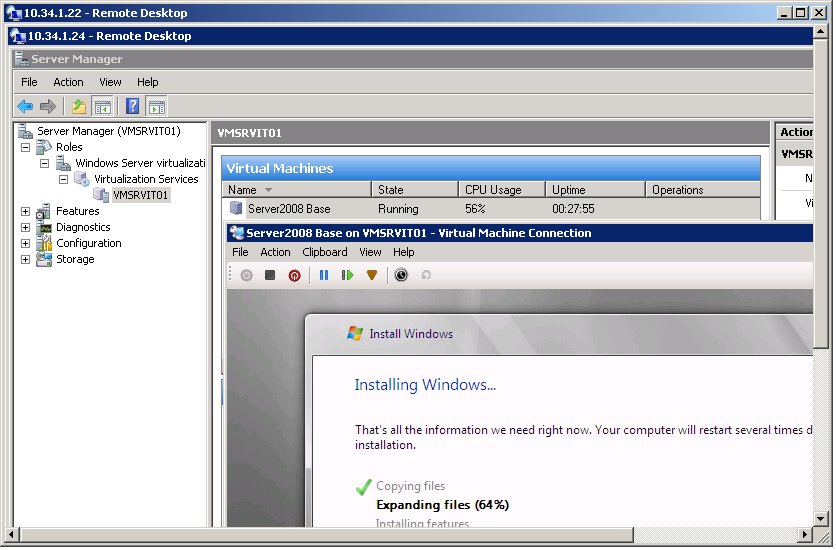The height and width of the screenshot is (550, 836).
Task: Click the Configuration icon in the tree
Action: click(44, 244)
